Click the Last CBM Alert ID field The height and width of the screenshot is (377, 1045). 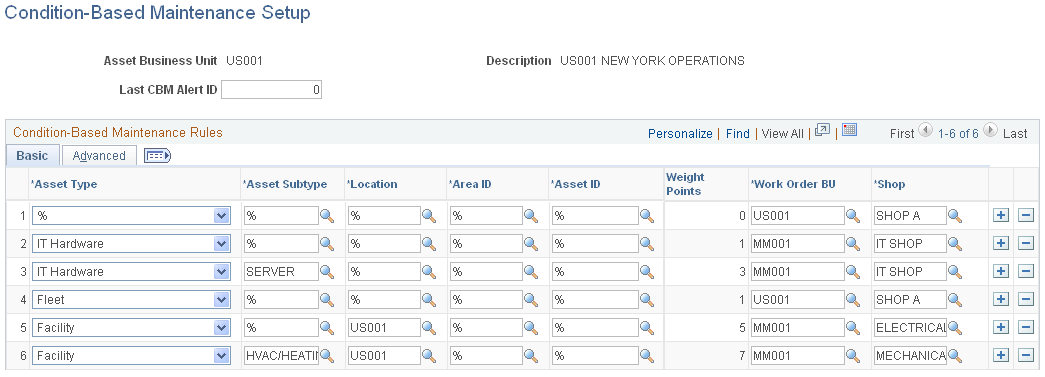[x=271, y=89]
